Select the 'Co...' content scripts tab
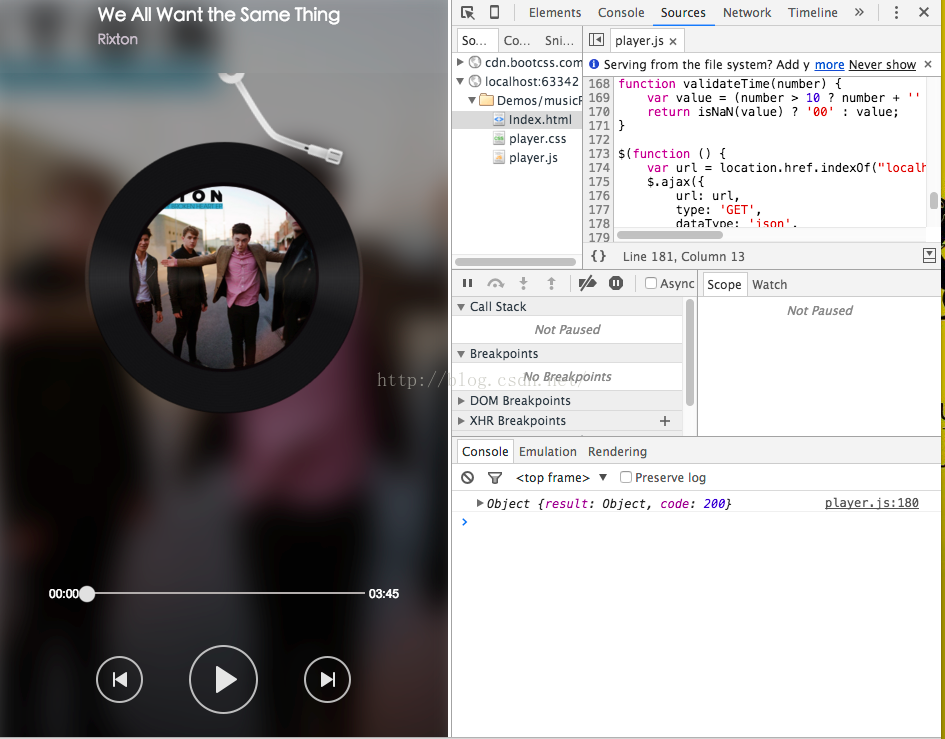Screen dimensions: 945x739 tap(516, 40)
